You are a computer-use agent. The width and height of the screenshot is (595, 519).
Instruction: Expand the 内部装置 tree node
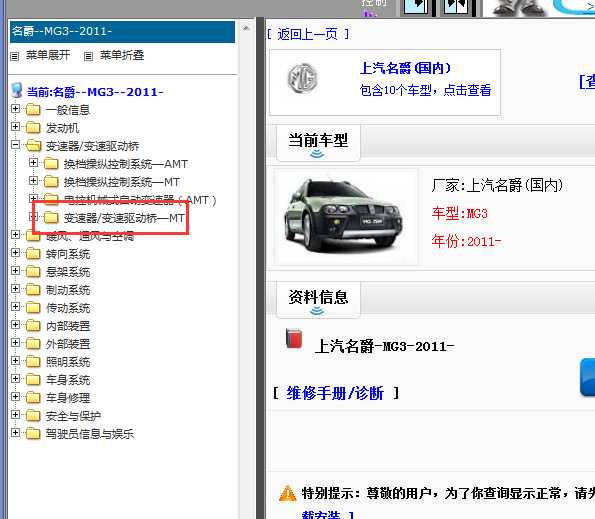pyautogui.click(x=15, y=324)
